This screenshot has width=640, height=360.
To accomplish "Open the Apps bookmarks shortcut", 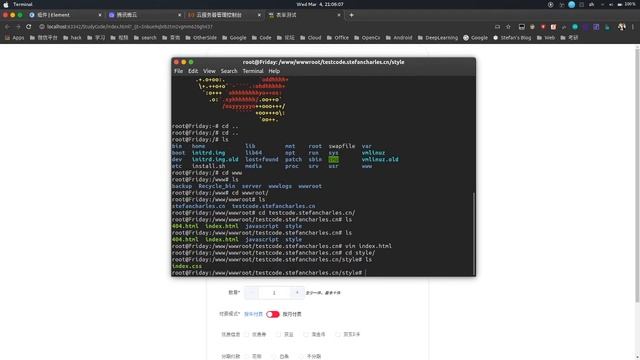I will pos(14,38).
